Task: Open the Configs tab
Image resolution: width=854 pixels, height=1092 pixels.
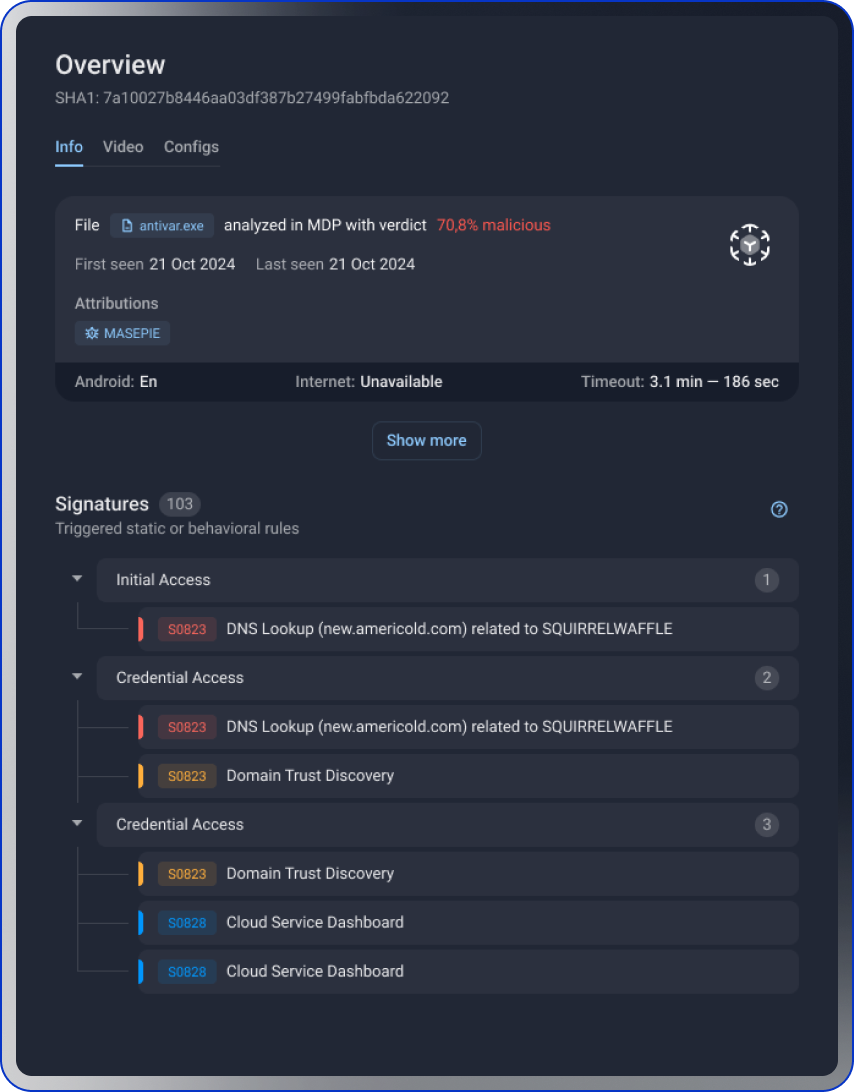Action: pyautogui.click(x=191, y=147)
